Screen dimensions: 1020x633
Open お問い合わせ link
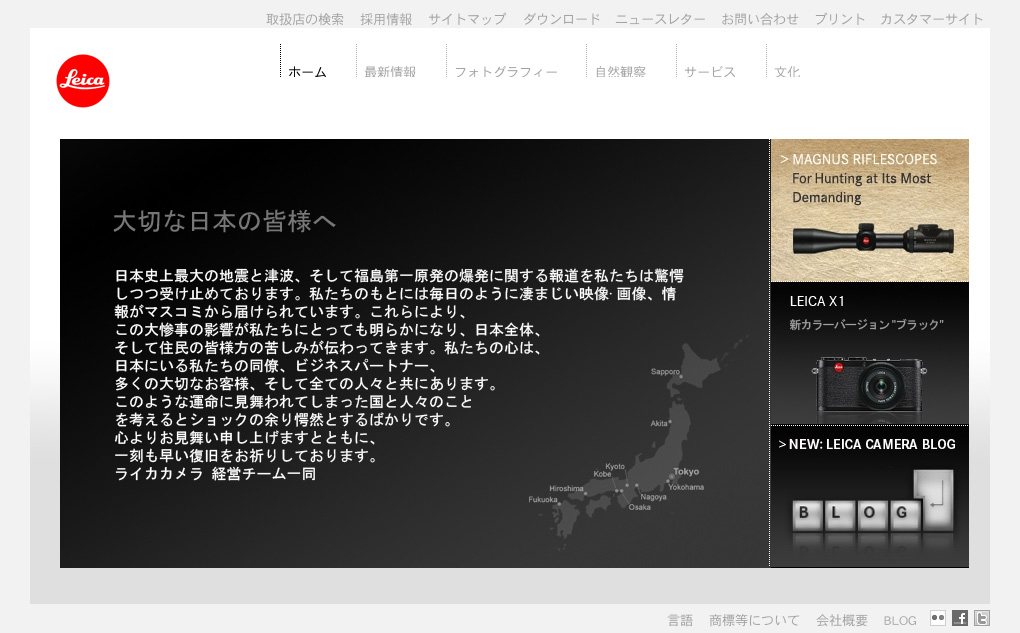760,20
